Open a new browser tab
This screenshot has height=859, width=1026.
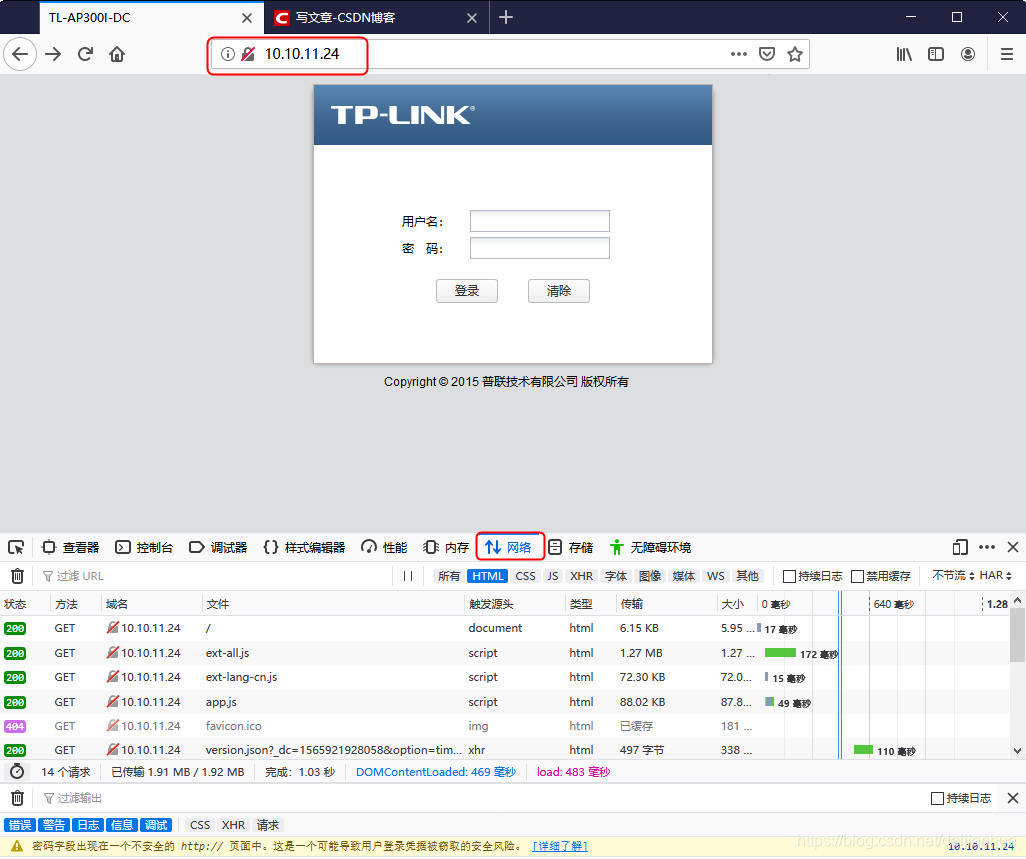506,17
